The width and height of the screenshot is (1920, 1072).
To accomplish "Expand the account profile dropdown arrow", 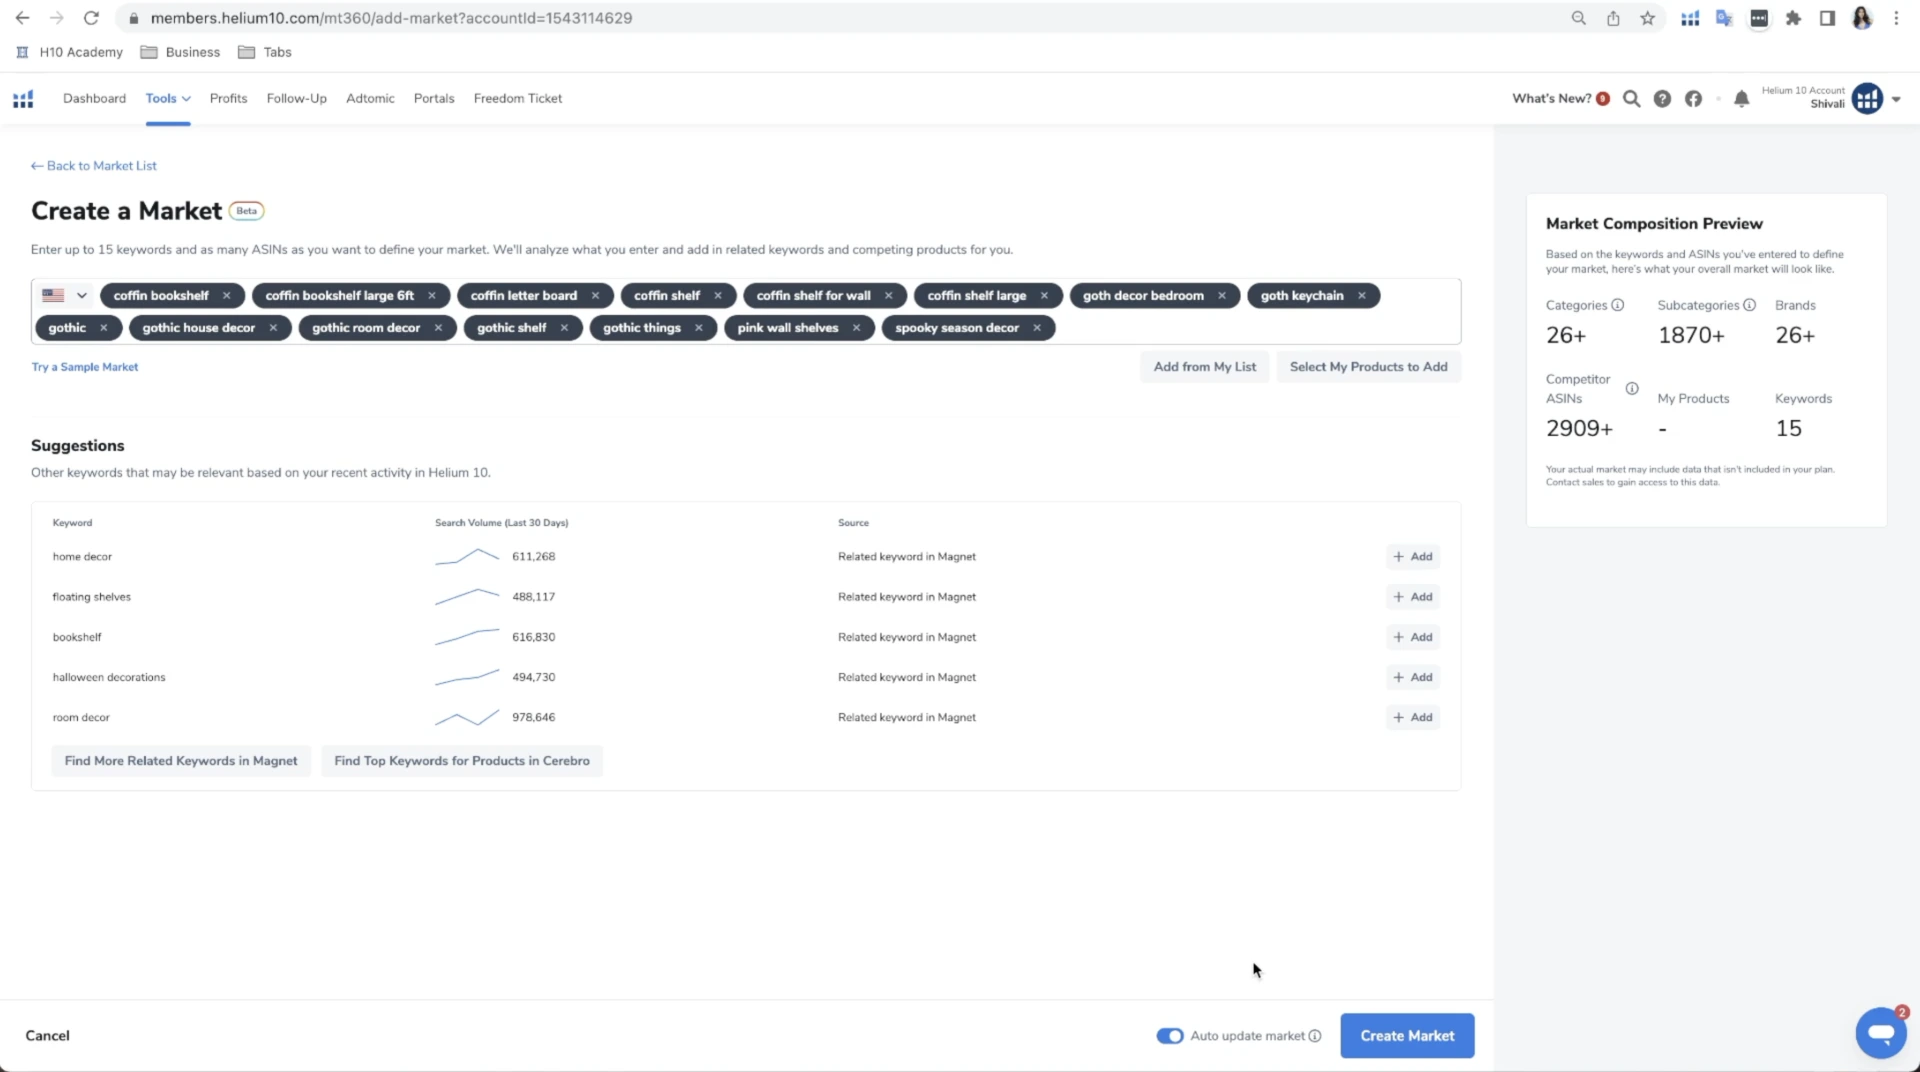I will click(1896, 99).
